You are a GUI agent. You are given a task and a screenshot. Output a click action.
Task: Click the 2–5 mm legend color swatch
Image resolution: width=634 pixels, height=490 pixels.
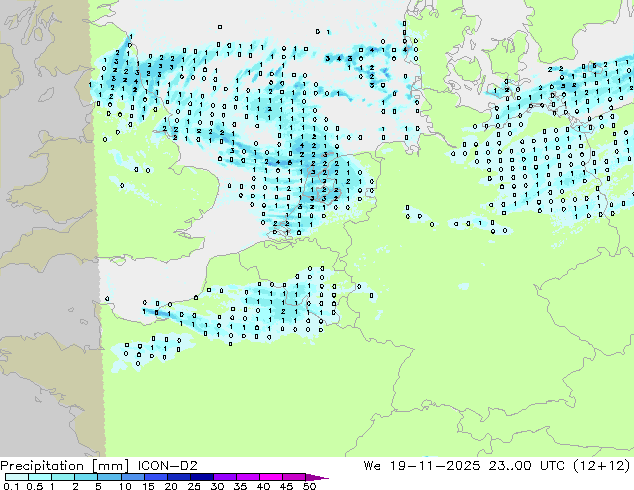86,477
